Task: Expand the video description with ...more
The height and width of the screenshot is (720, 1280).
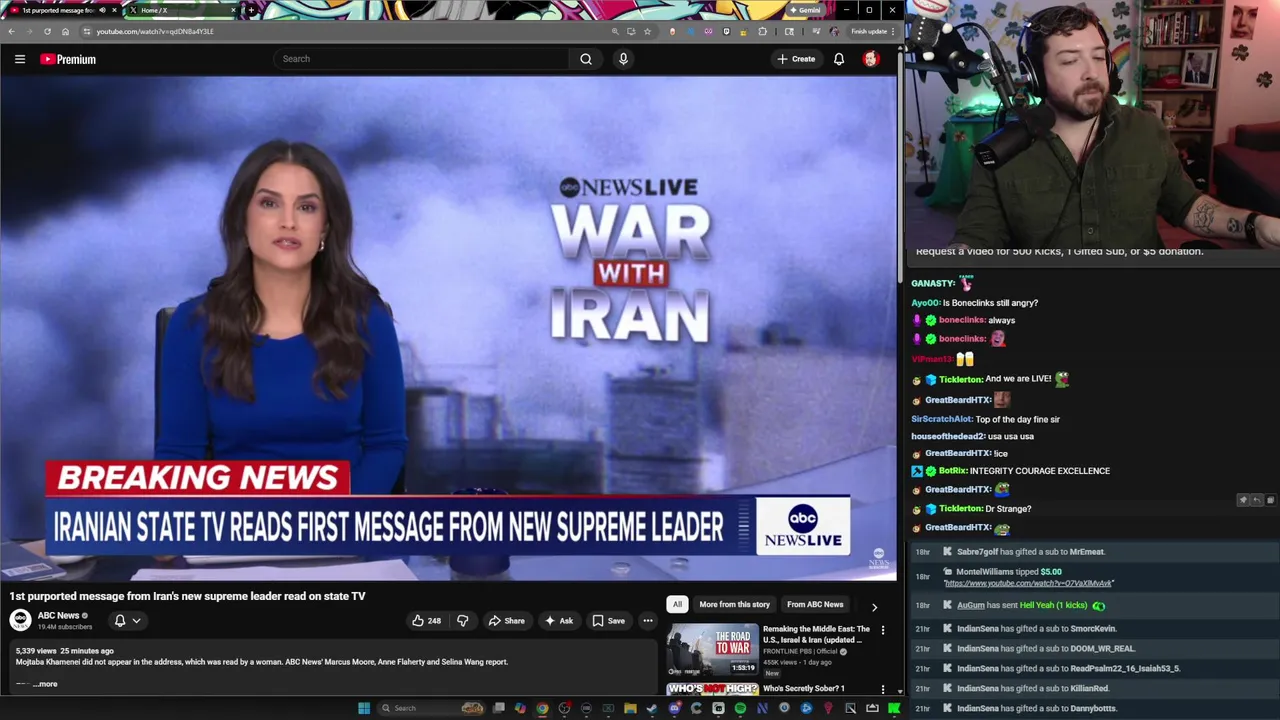Action: (x=46, y=684)
